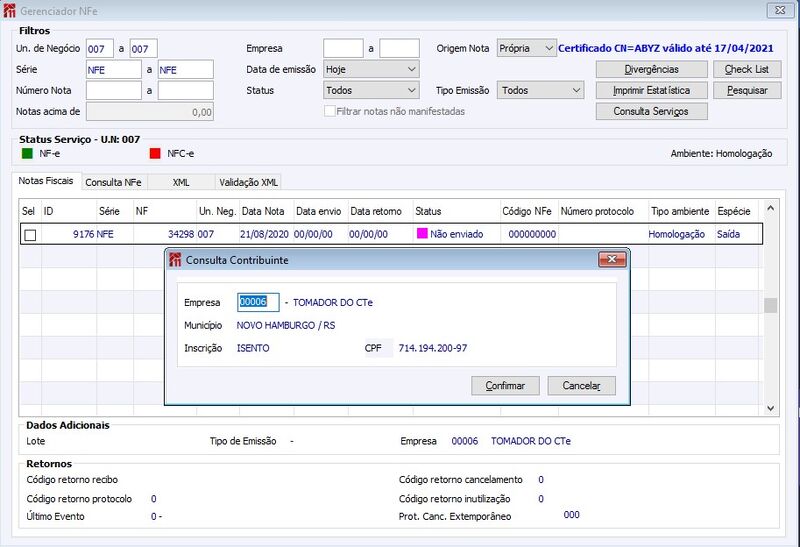This screenshot has height=547, width=800.
Task: Click the second Empresa filter field
Action: tap(399, 48)
